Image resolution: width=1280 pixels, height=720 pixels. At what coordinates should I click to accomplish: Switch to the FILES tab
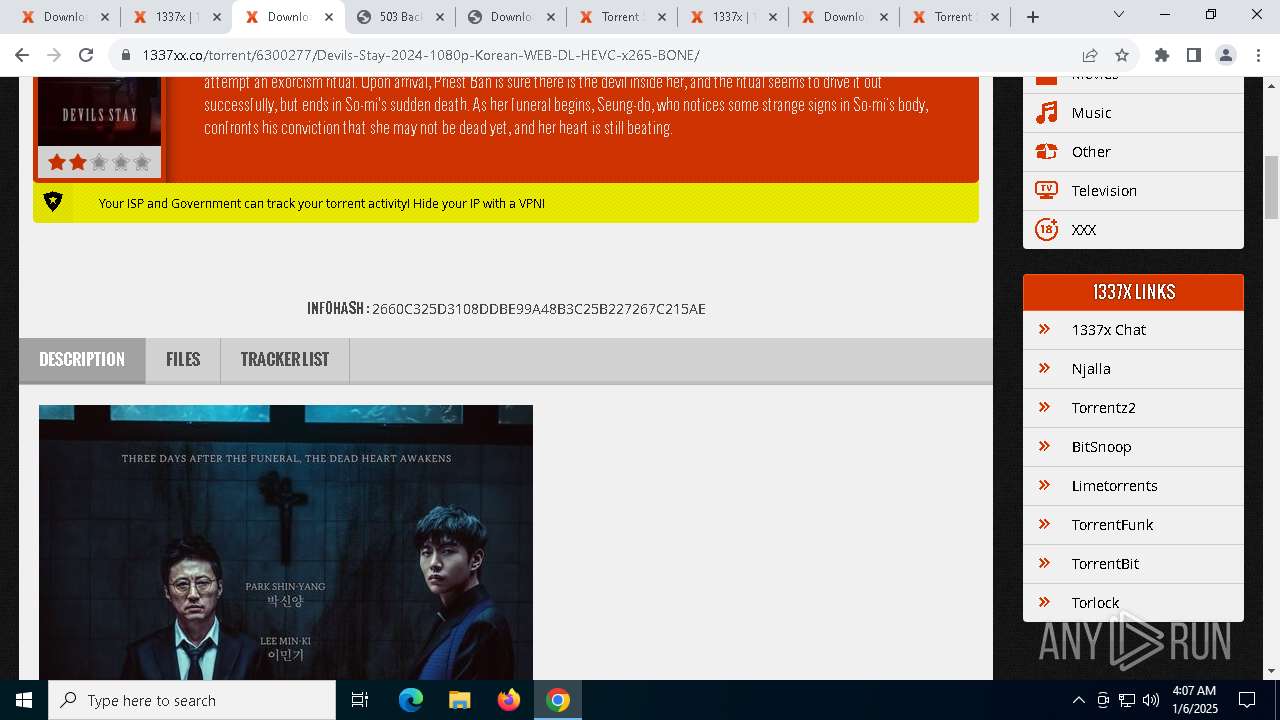pyautogui.click(x=183, y=360)
